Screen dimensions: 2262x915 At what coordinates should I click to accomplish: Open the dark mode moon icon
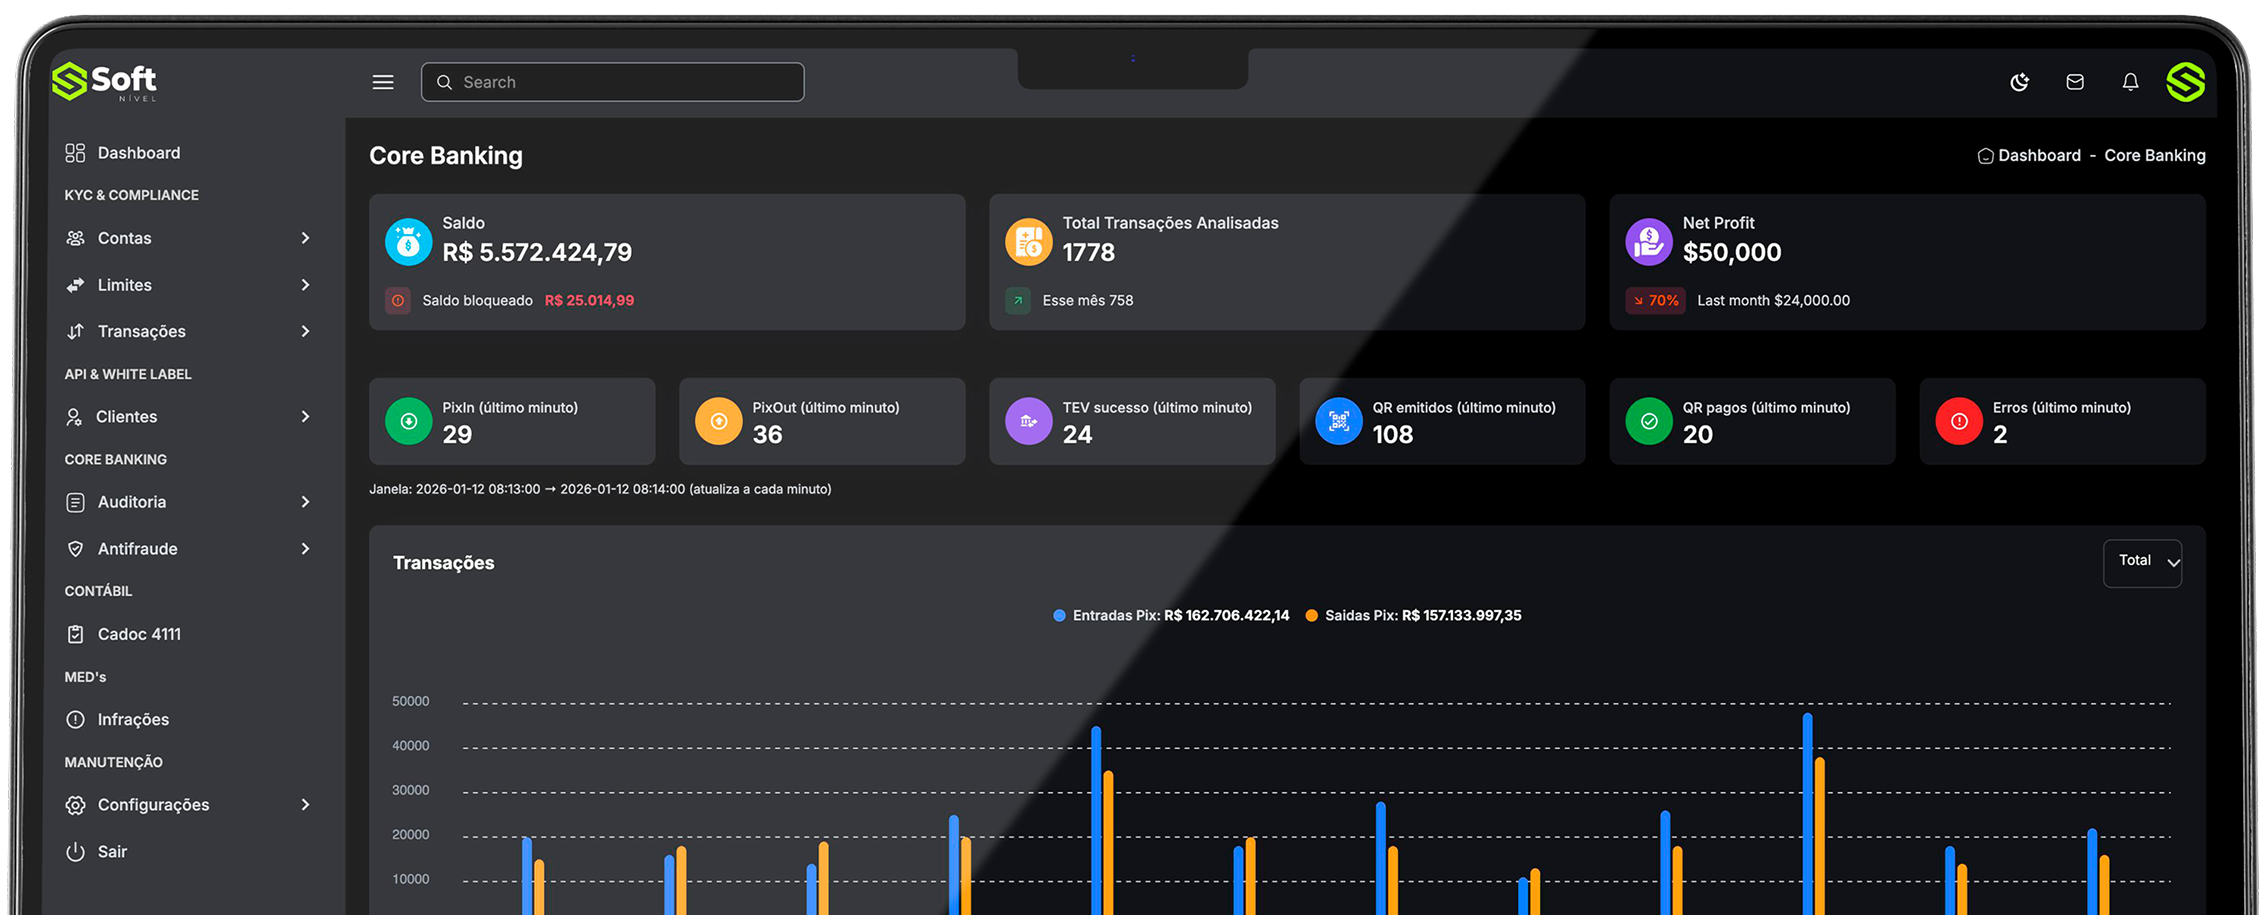(x=2019, y=82)
